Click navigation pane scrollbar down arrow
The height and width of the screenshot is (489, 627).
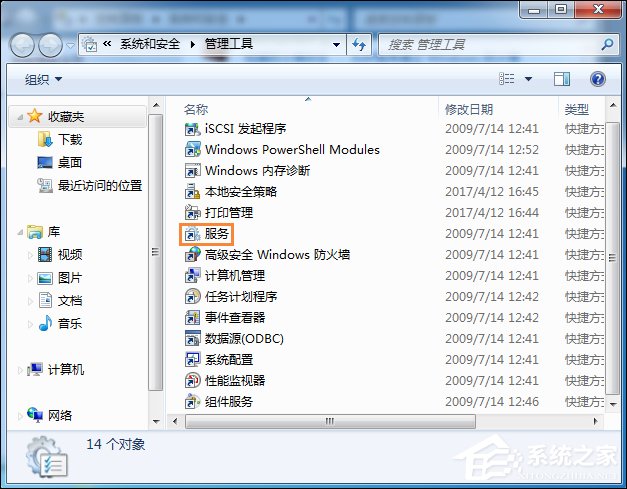tap(156, 421)
